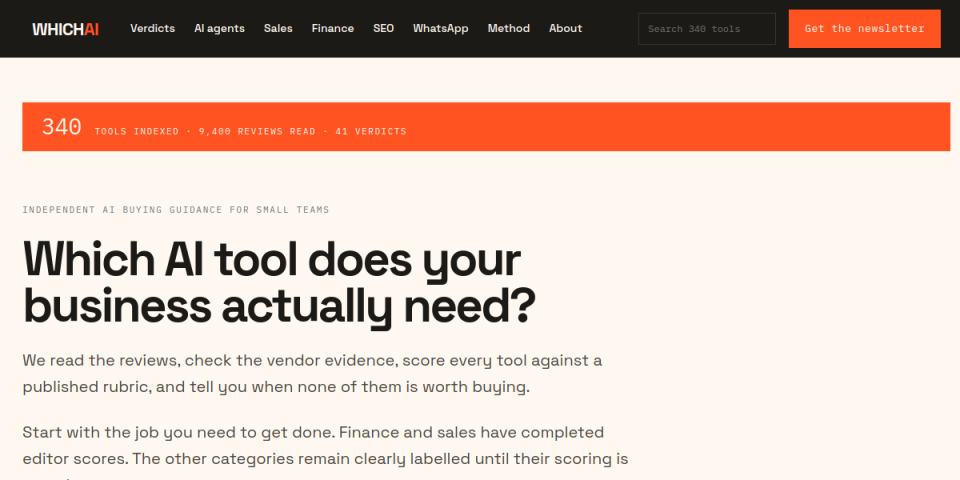Click the Which AI tool headline
The image size is (960, 480).
pos(279,282)
